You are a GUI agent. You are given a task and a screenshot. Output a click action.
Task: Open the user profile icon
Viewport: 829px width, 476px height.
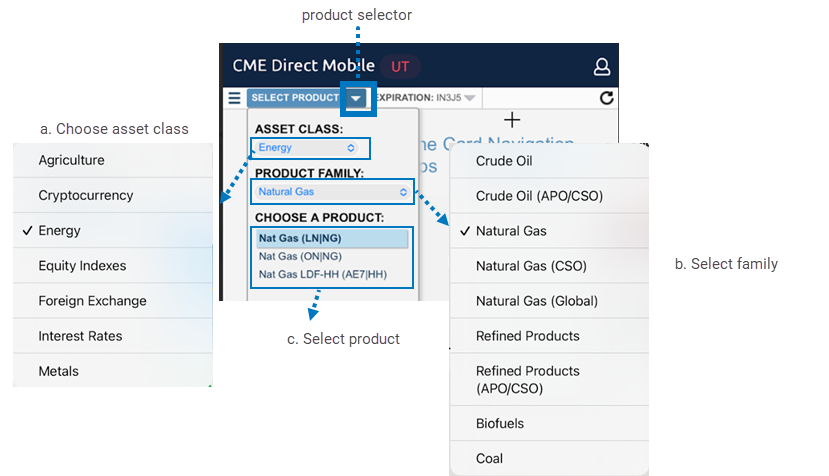602,67
